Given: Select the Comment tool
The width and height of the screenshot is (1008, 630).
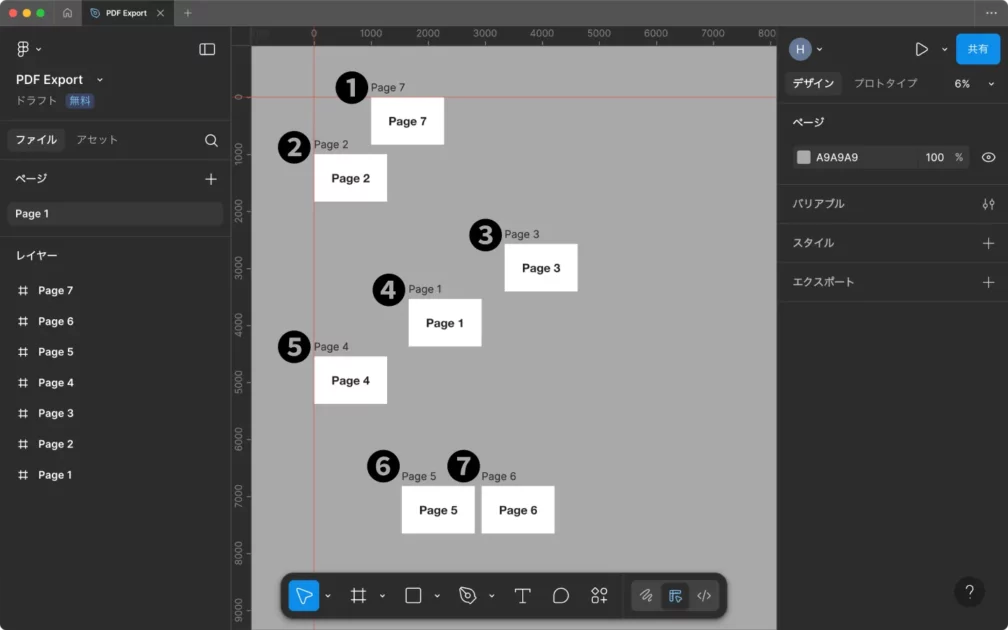Looking at the screenshot, I should (x=561, y=596).
